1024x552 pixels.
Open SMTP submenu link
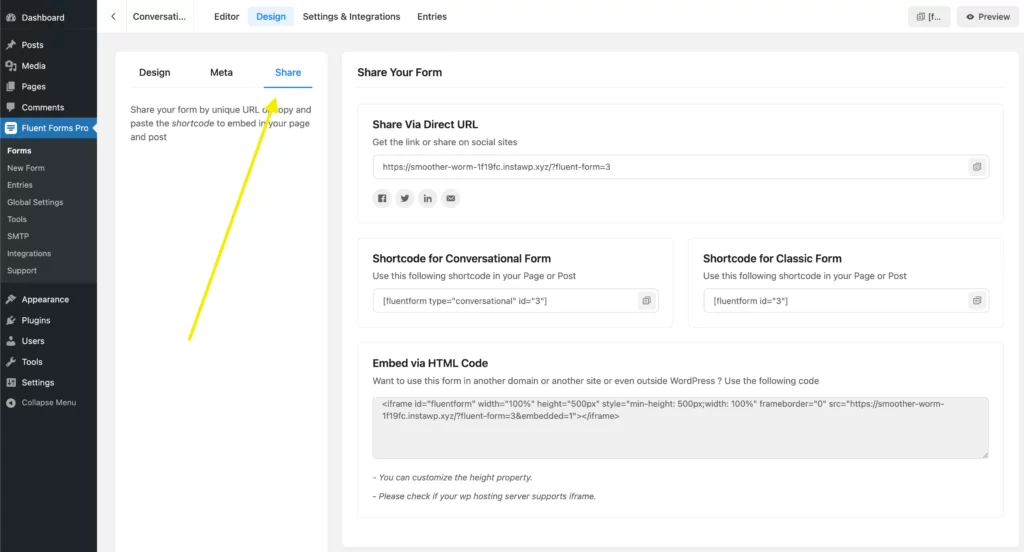tap(18, 236)
